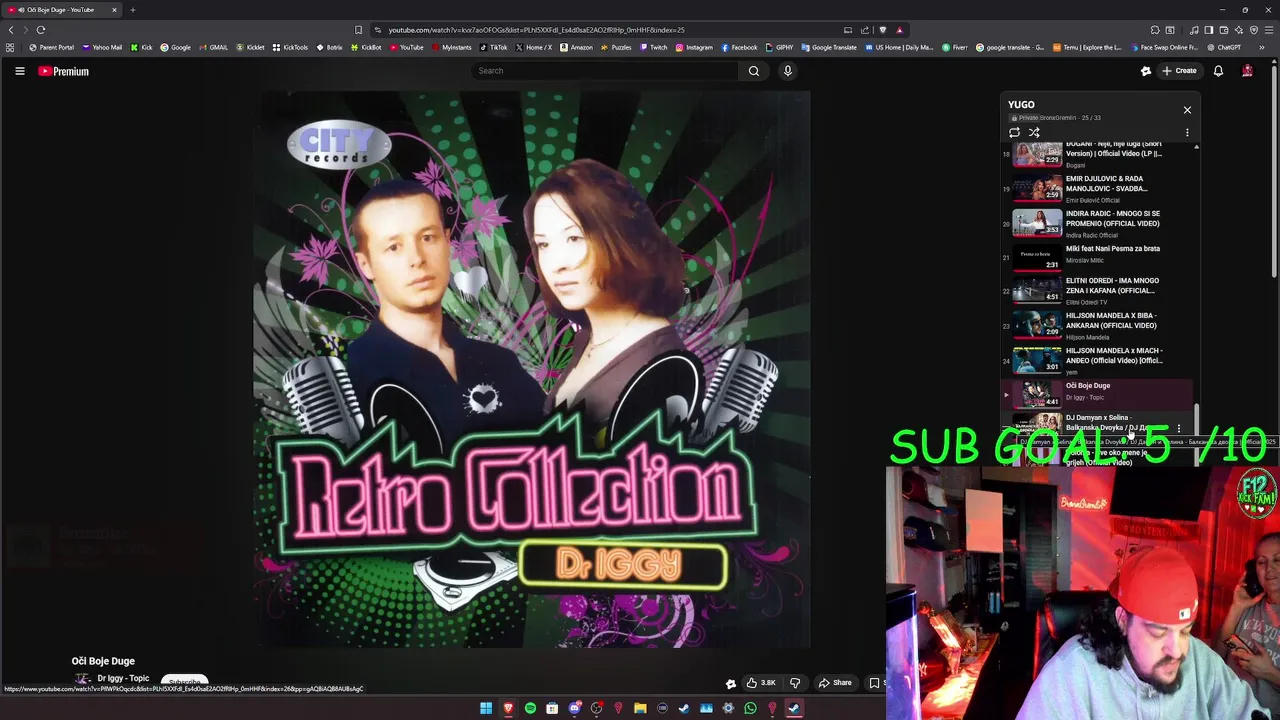Open Brave browser in taskbar
This screenshot has width=1280, height=720.
(x=508, y=708)
